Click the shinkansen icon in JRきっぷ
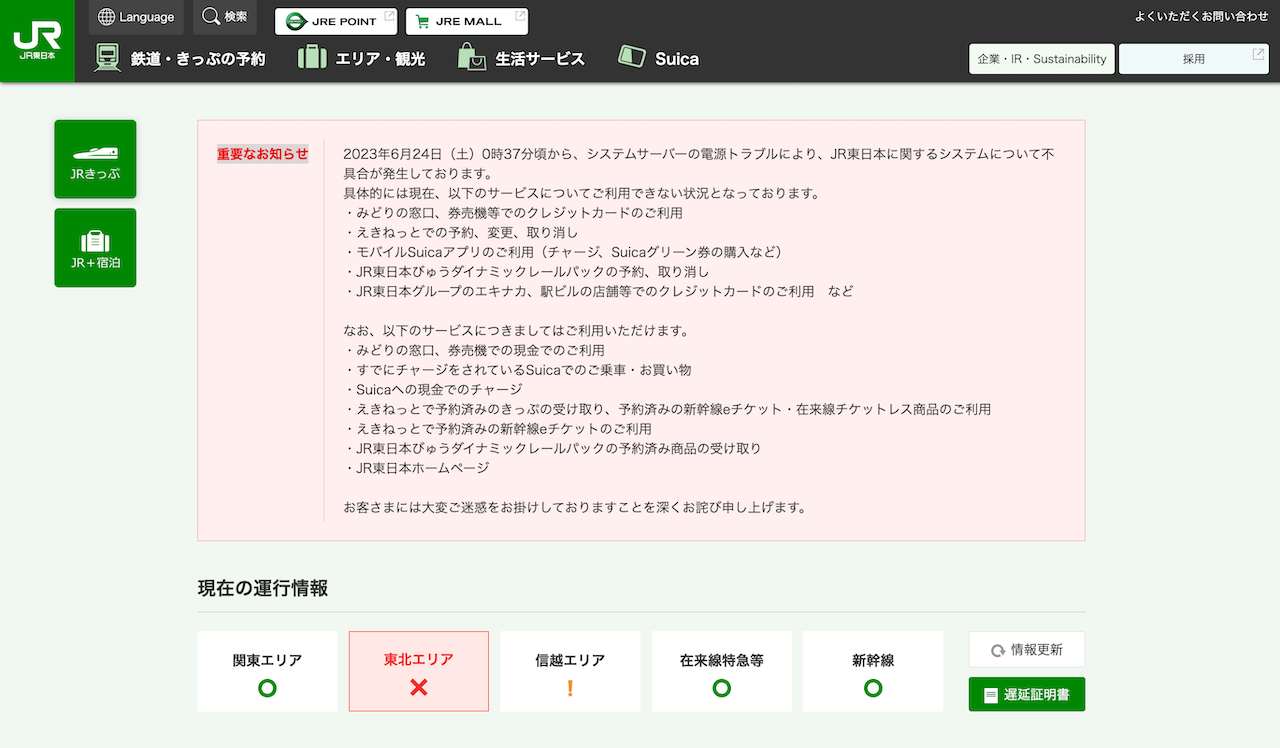1280x748 pixels. 95,152
